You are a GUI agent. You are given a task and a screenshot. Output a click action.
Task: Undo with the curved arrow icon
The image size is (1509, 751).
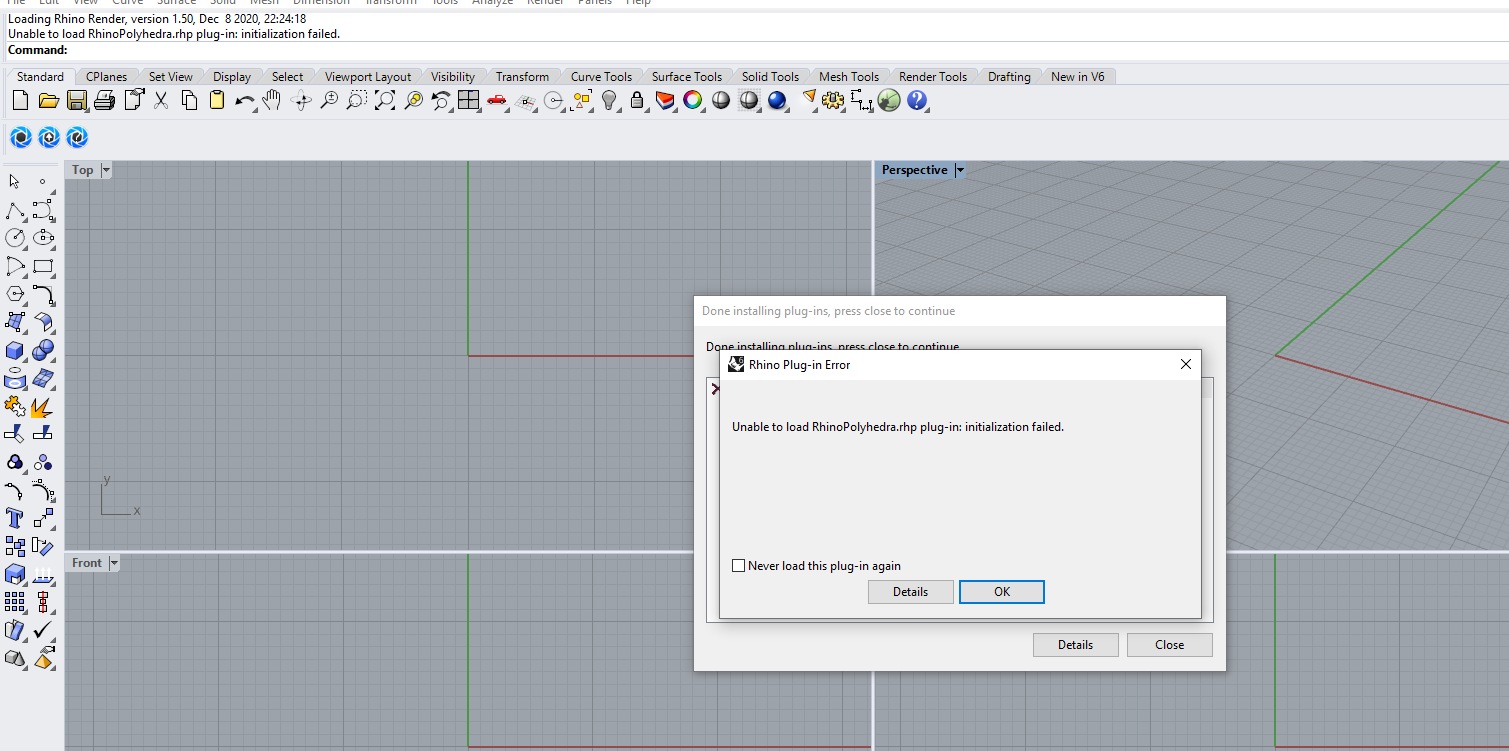click(245, 100)
